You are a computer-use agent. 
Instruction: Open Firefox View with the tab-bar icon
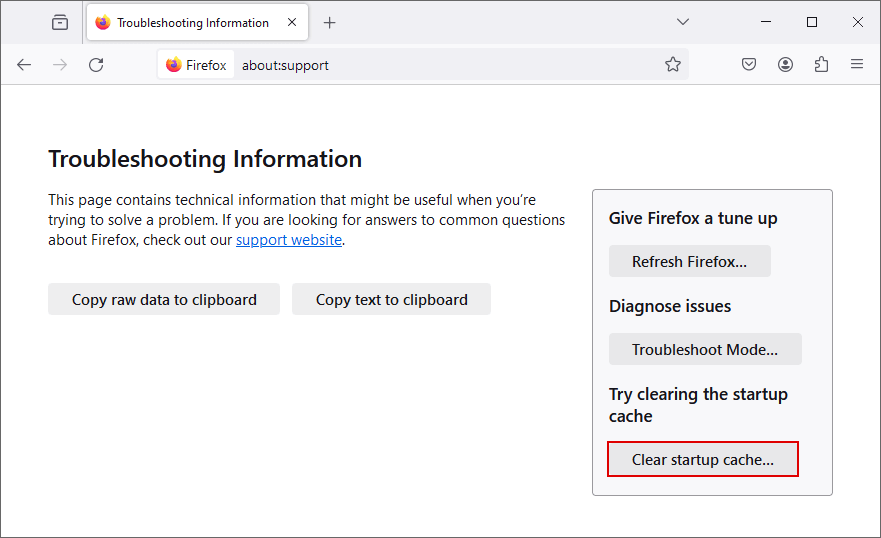click(60, 22)
